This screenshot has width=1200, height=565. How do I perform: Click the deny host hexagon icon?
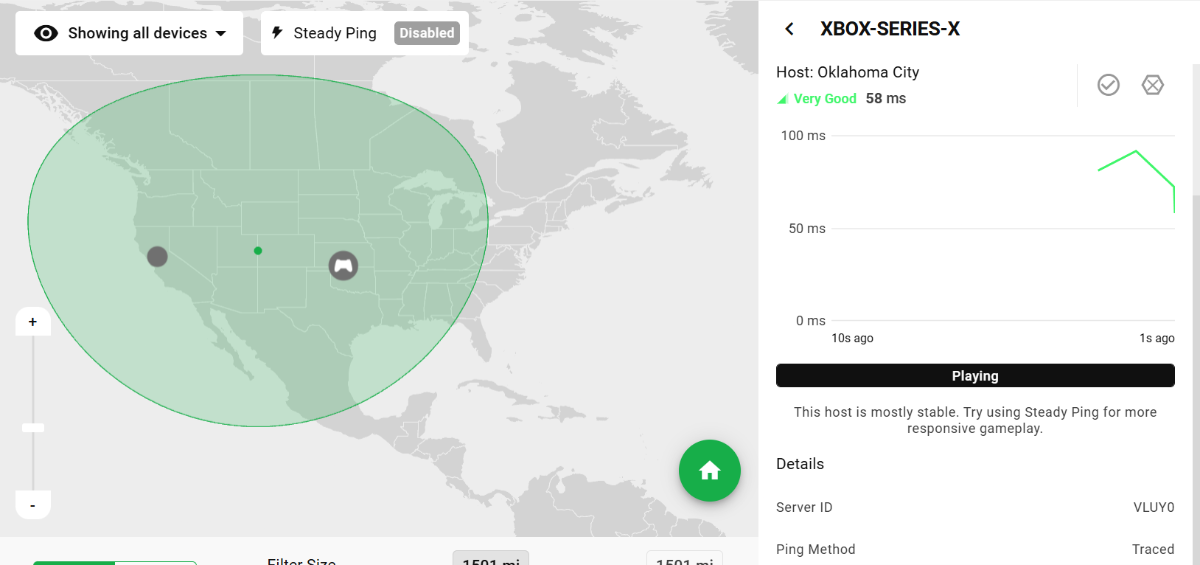pos(1153,85)
